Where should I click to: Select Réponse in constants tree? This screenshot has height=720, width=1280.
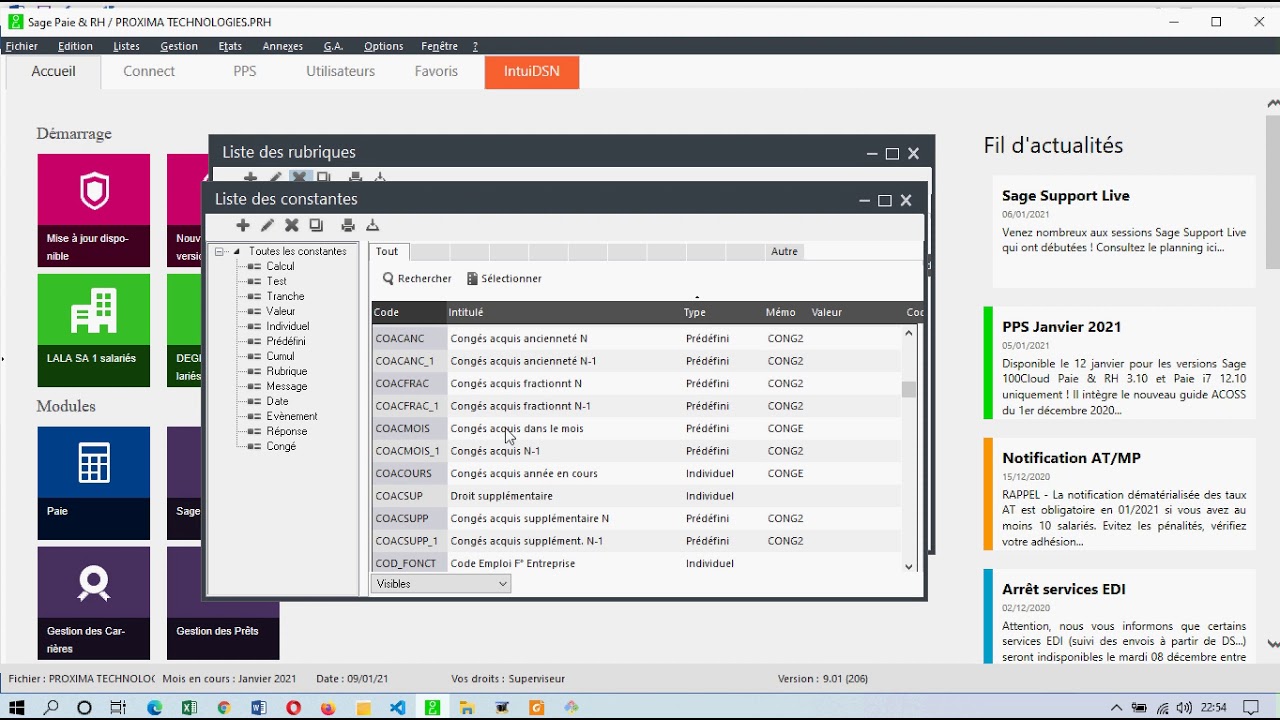point(287,432)
